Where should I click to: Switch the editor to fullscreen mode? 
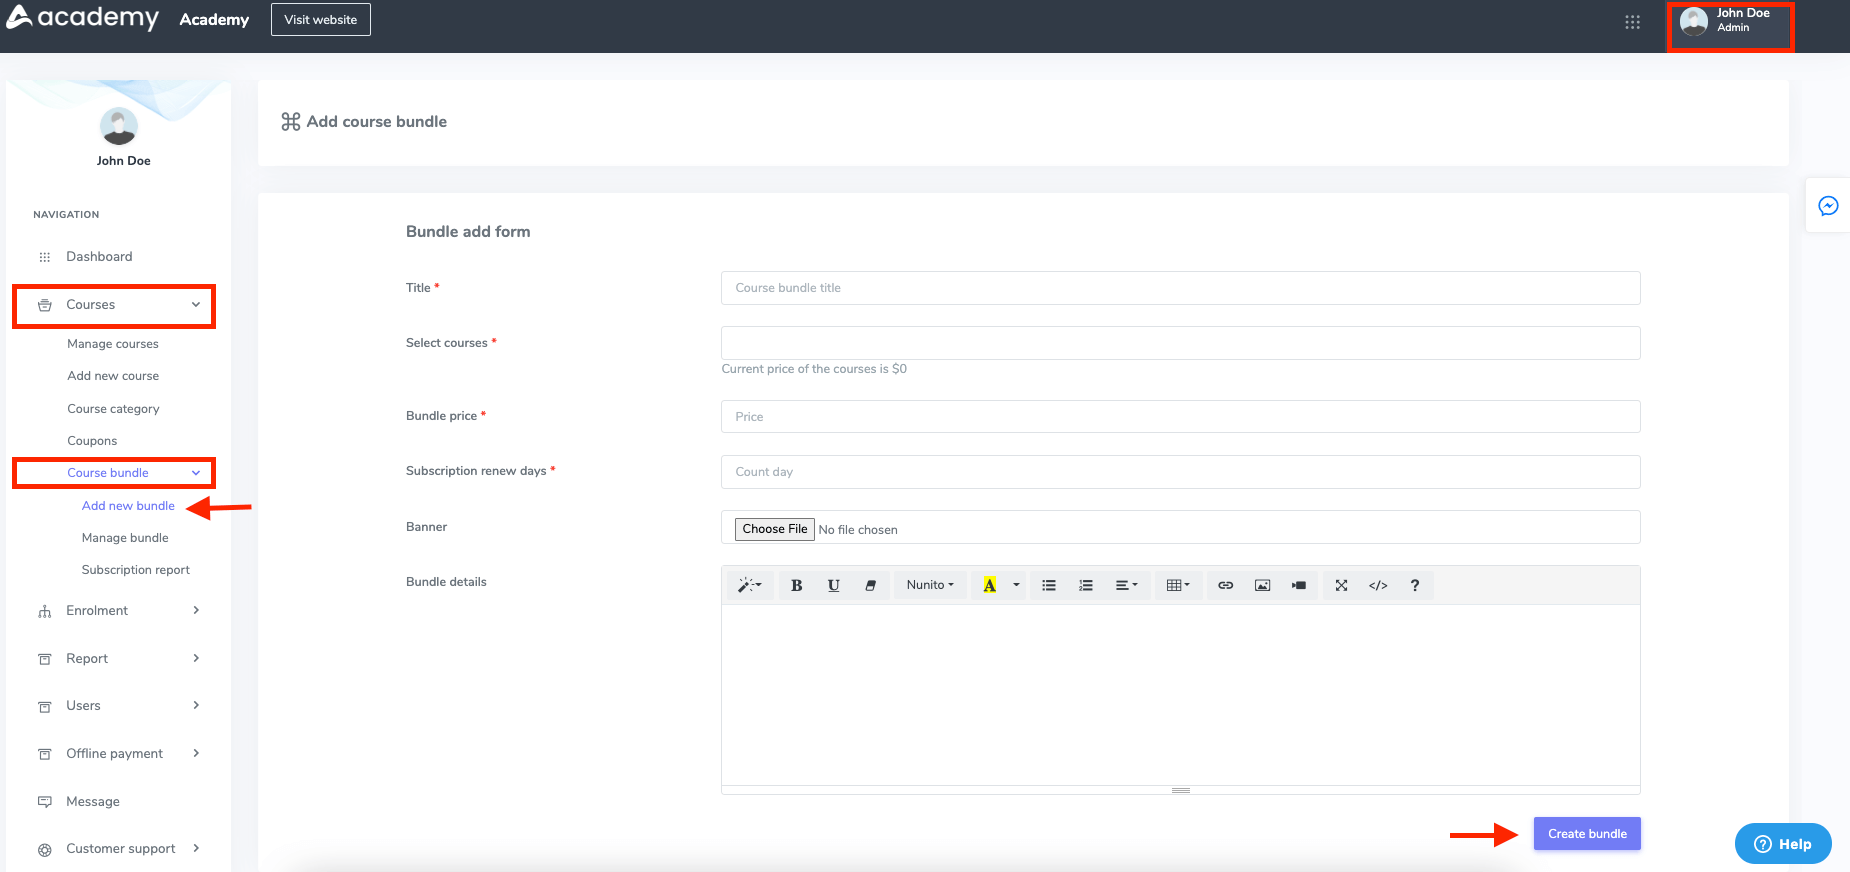click(1341, 586)
